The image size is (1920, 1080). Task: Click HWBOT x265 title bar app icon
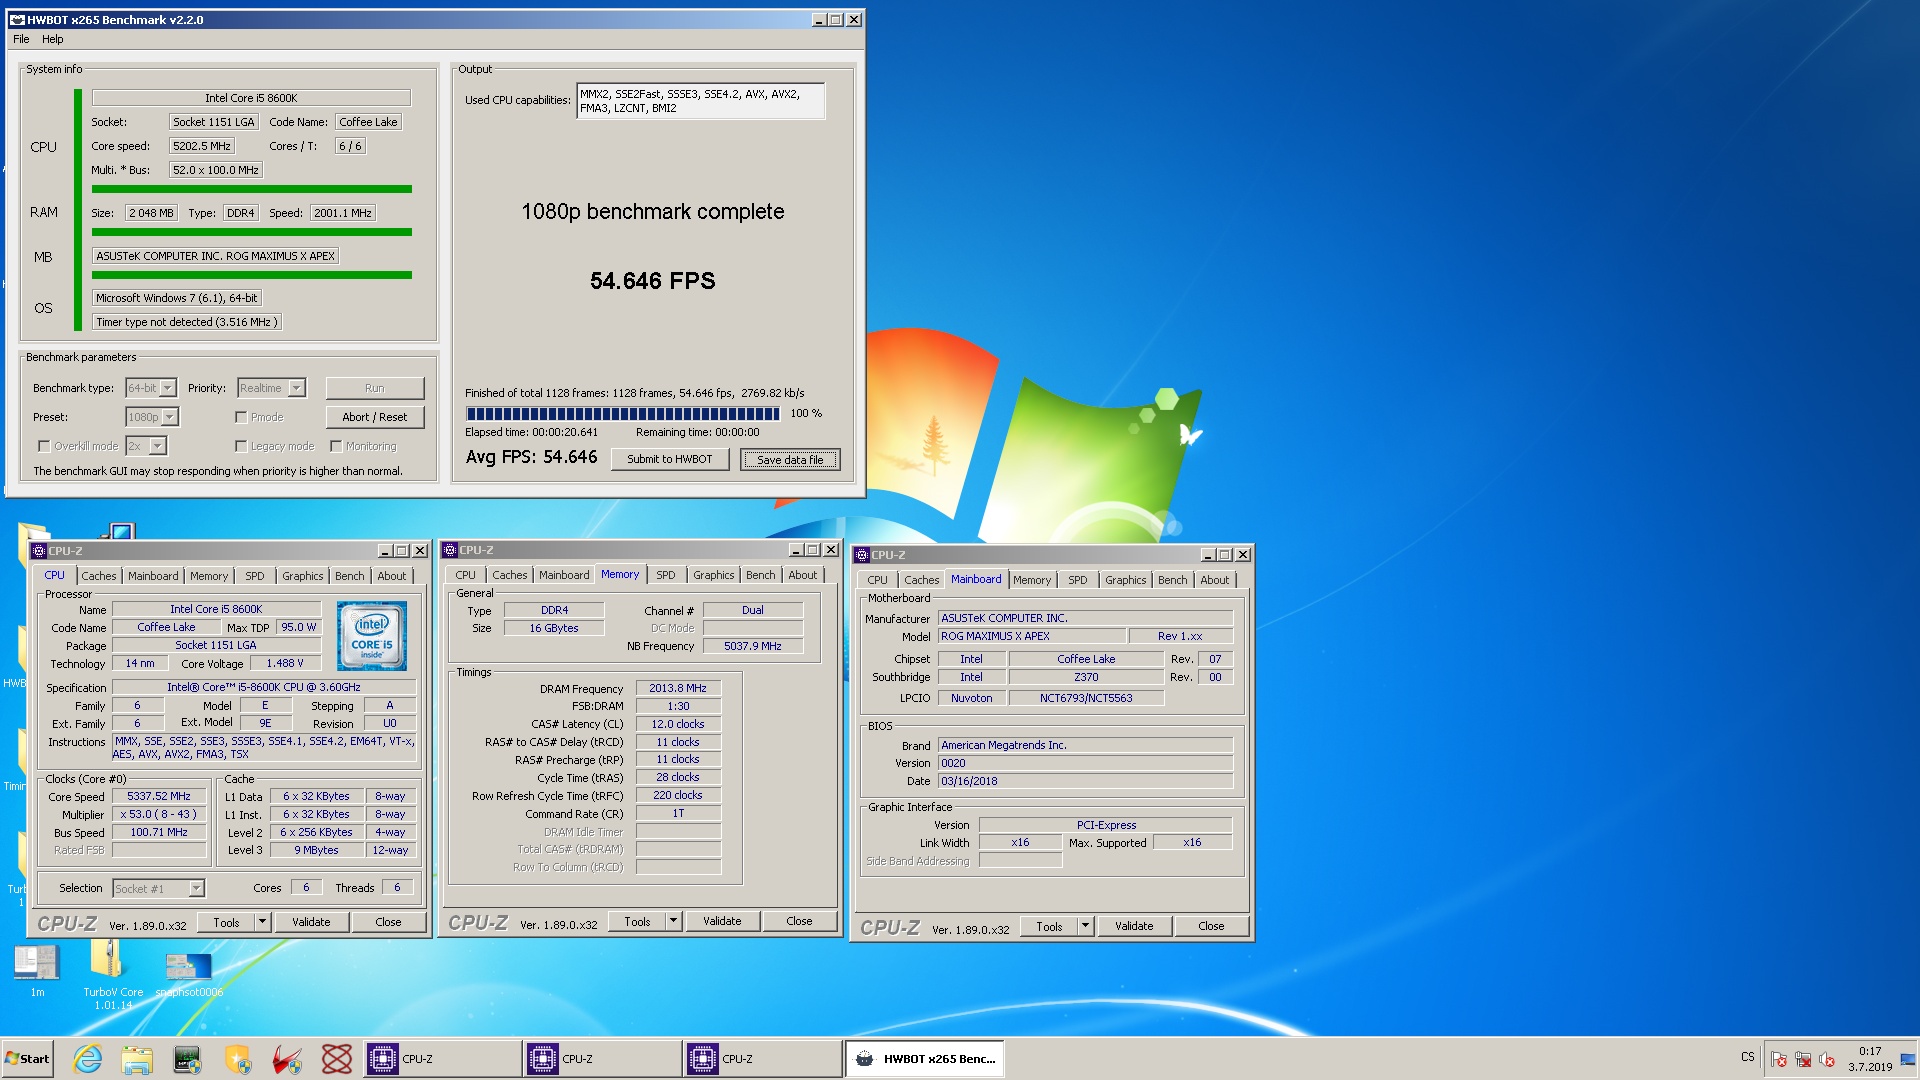click(17, 19)
